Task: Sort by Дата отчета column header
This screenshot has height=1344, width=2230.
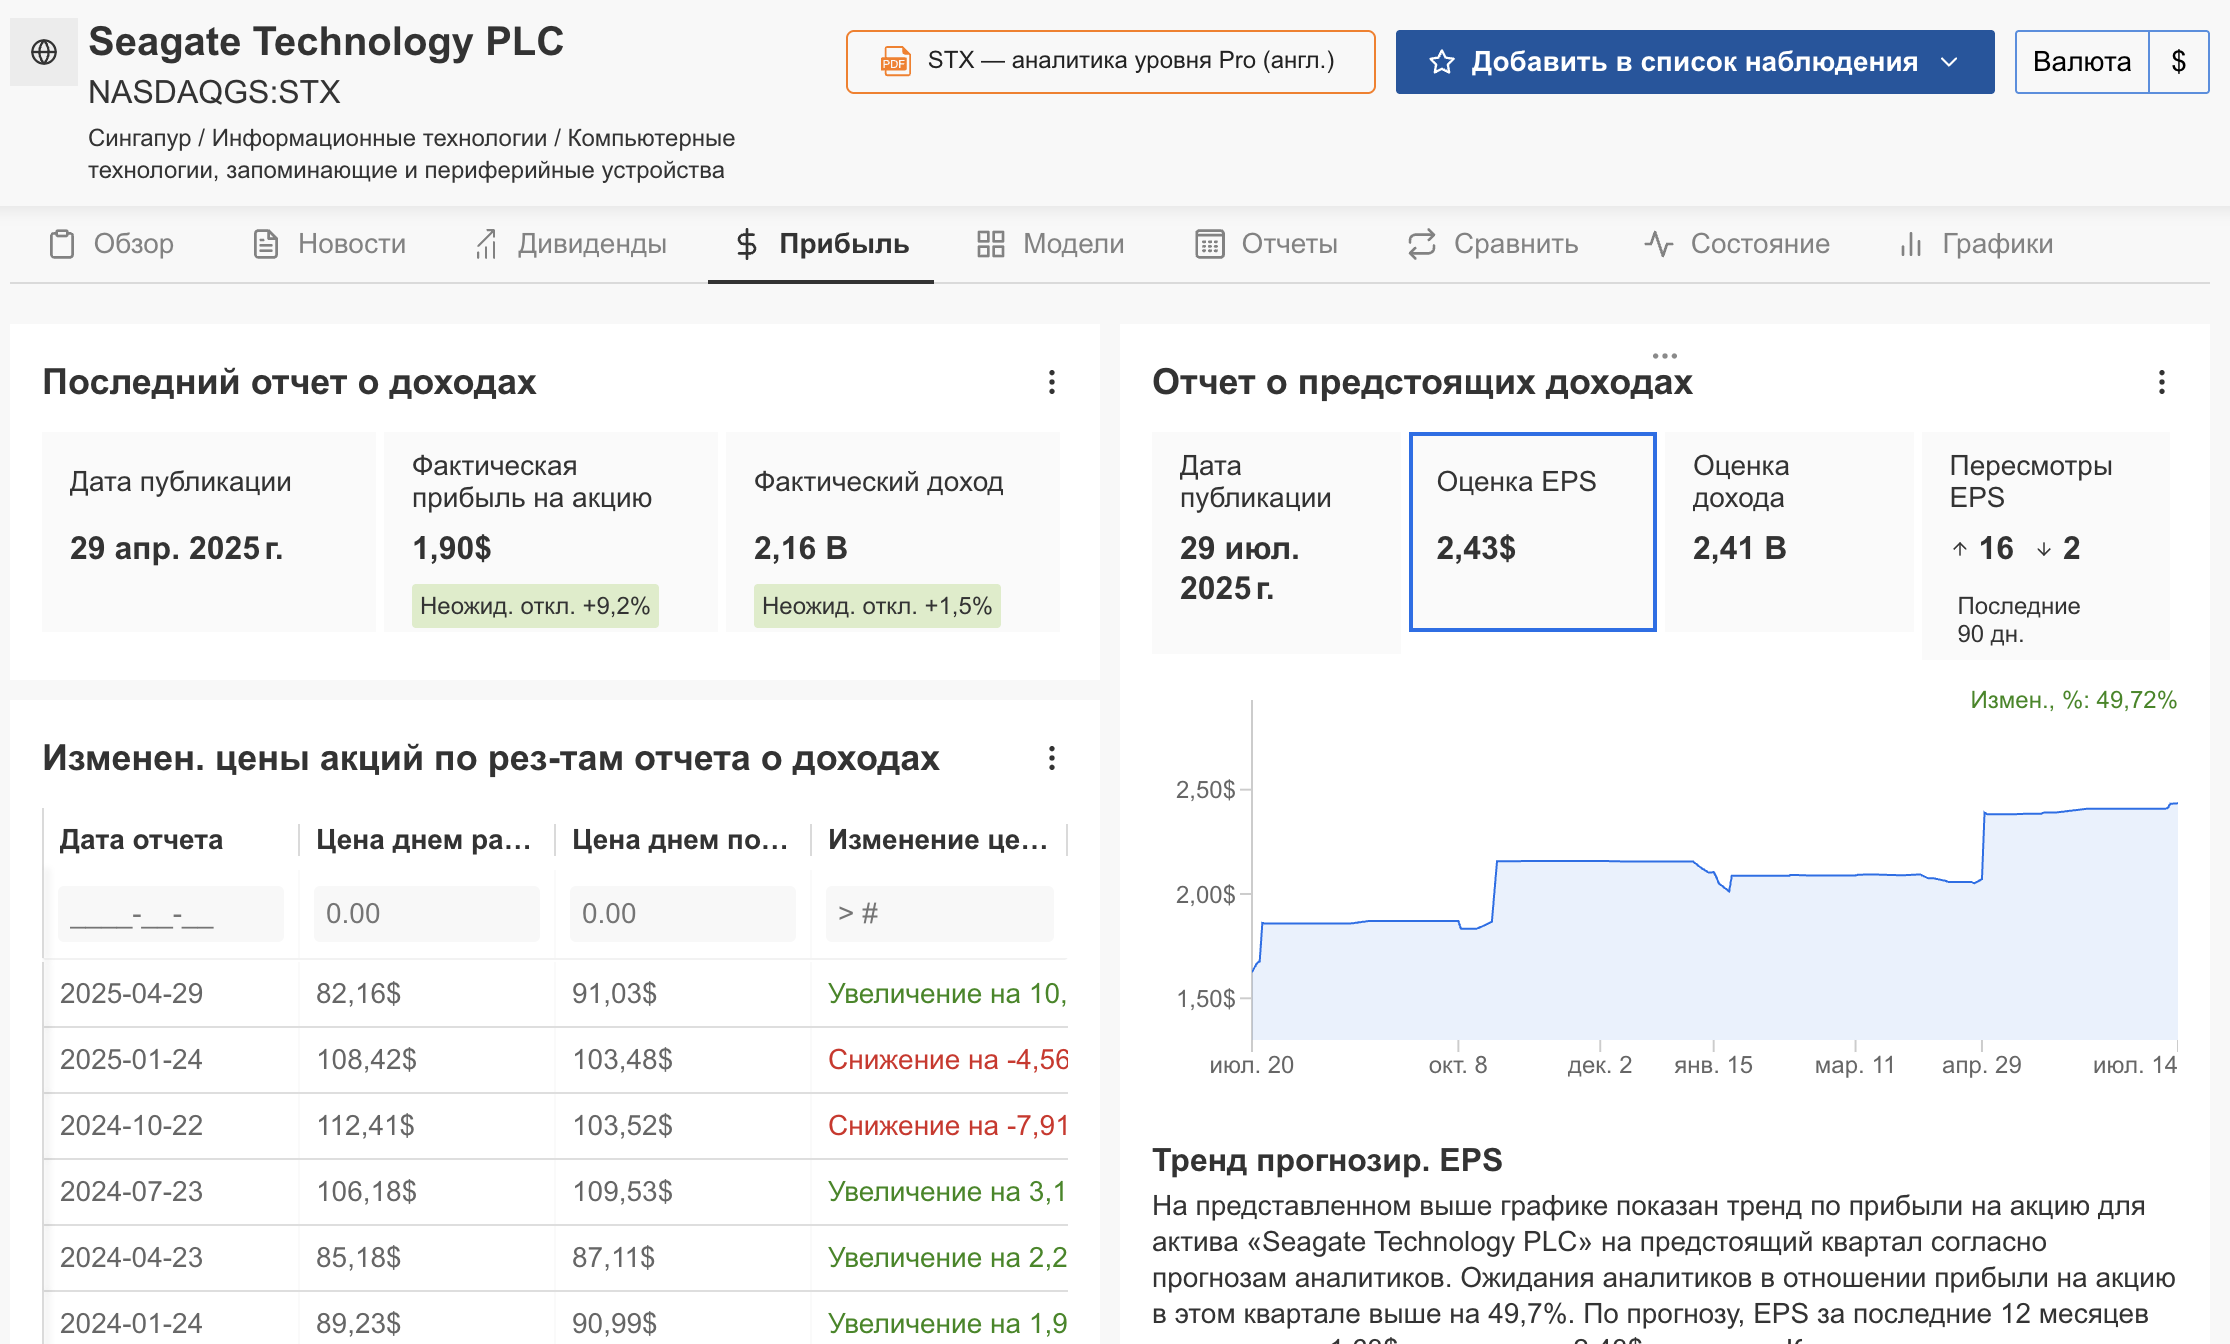Action: (141, 840)
